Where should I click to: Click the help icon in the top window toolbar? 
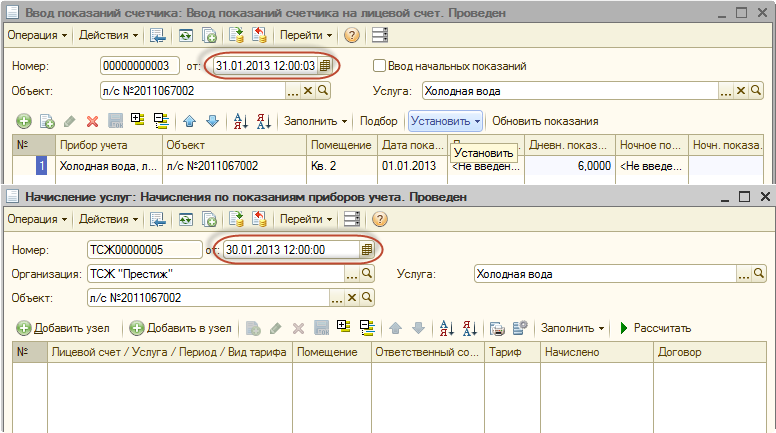tap(352, 35)
